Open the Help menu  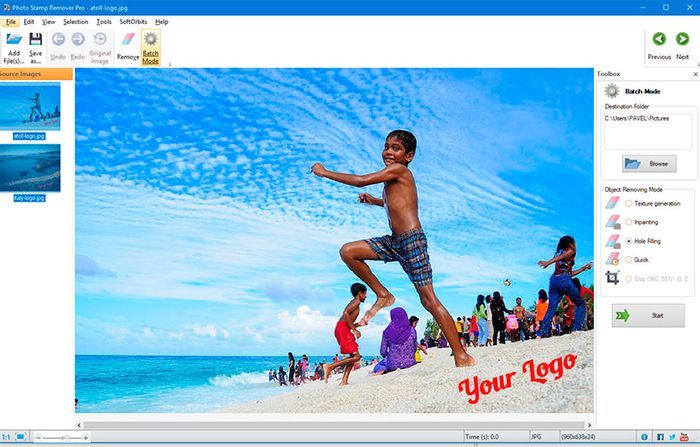click(x=162, y=22)
